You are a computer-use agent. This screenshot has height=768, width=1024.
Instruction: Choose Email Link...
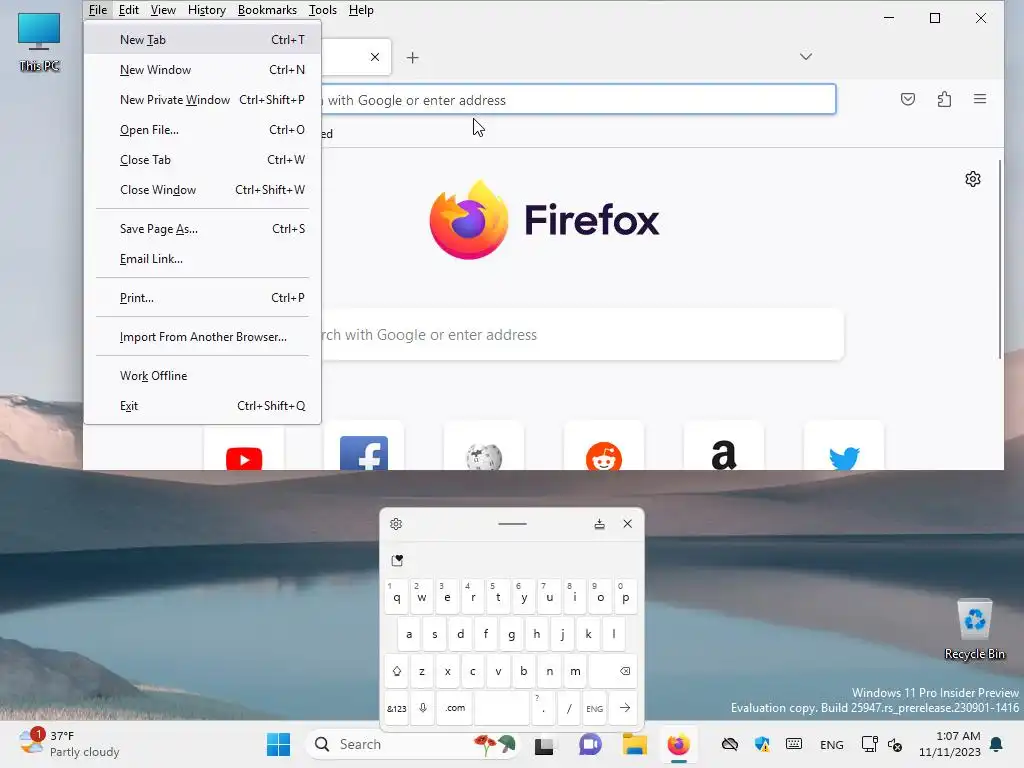coord(202,259)
